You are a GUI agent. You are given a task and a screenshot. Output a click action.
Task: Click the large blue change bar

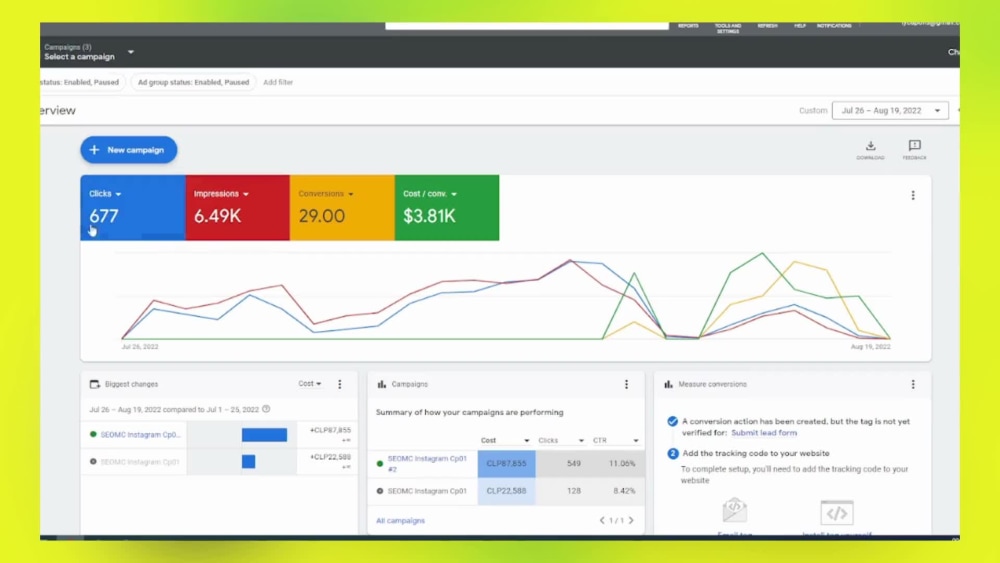(x=264, y=435)
